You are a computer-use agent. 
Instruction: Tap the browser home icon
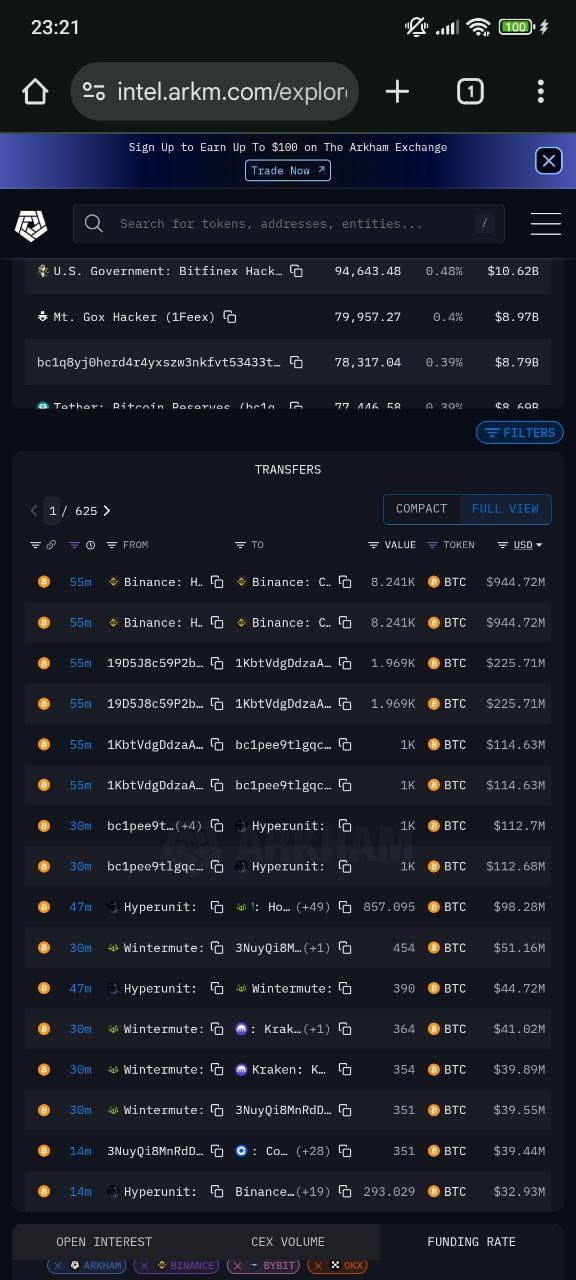35,92
